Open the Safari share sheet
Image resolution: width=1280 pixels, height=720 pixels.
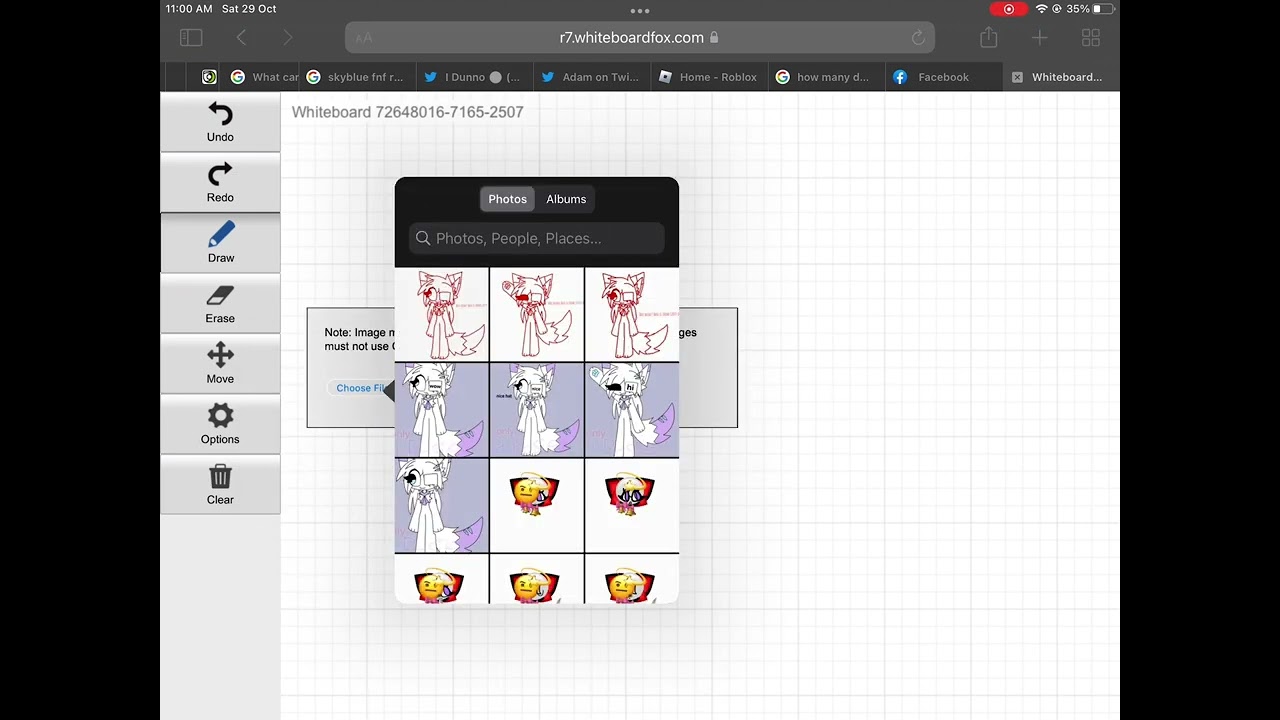click(989, 37)
